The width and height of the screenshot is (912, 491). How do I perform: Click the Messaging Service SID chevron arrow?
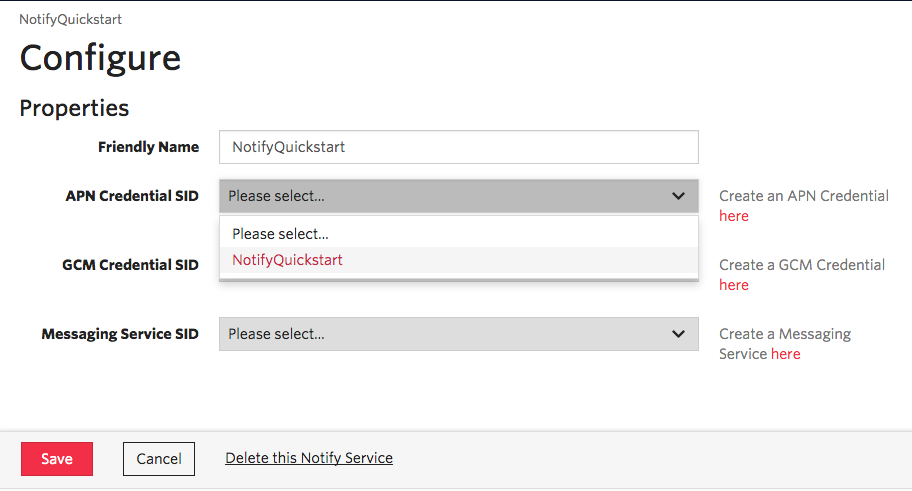[678, 334]
